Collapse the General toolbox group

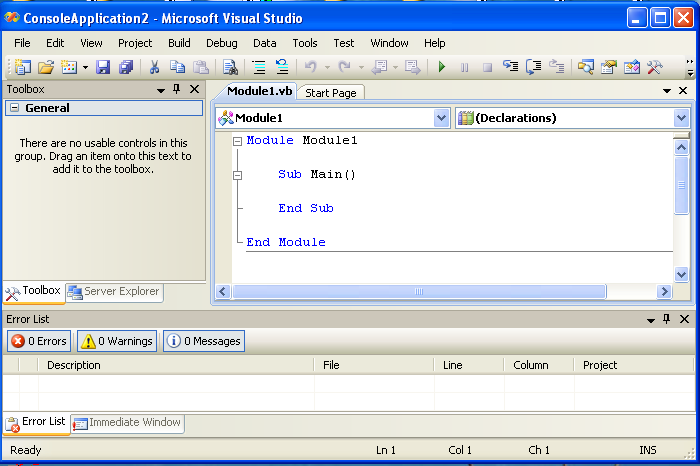tap(15, 108)
